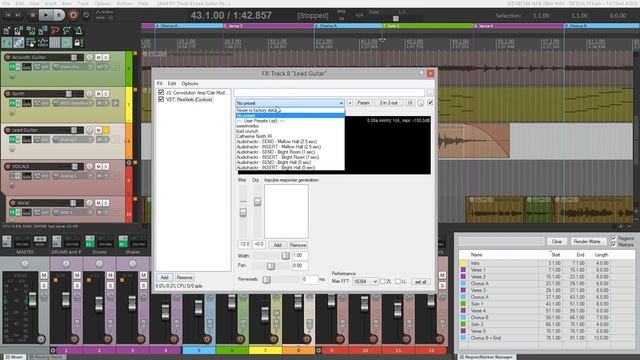Open Acoustic Guitar input selection dropdown
This screenshot has width=640, height=360.
[x=73, y=67]
